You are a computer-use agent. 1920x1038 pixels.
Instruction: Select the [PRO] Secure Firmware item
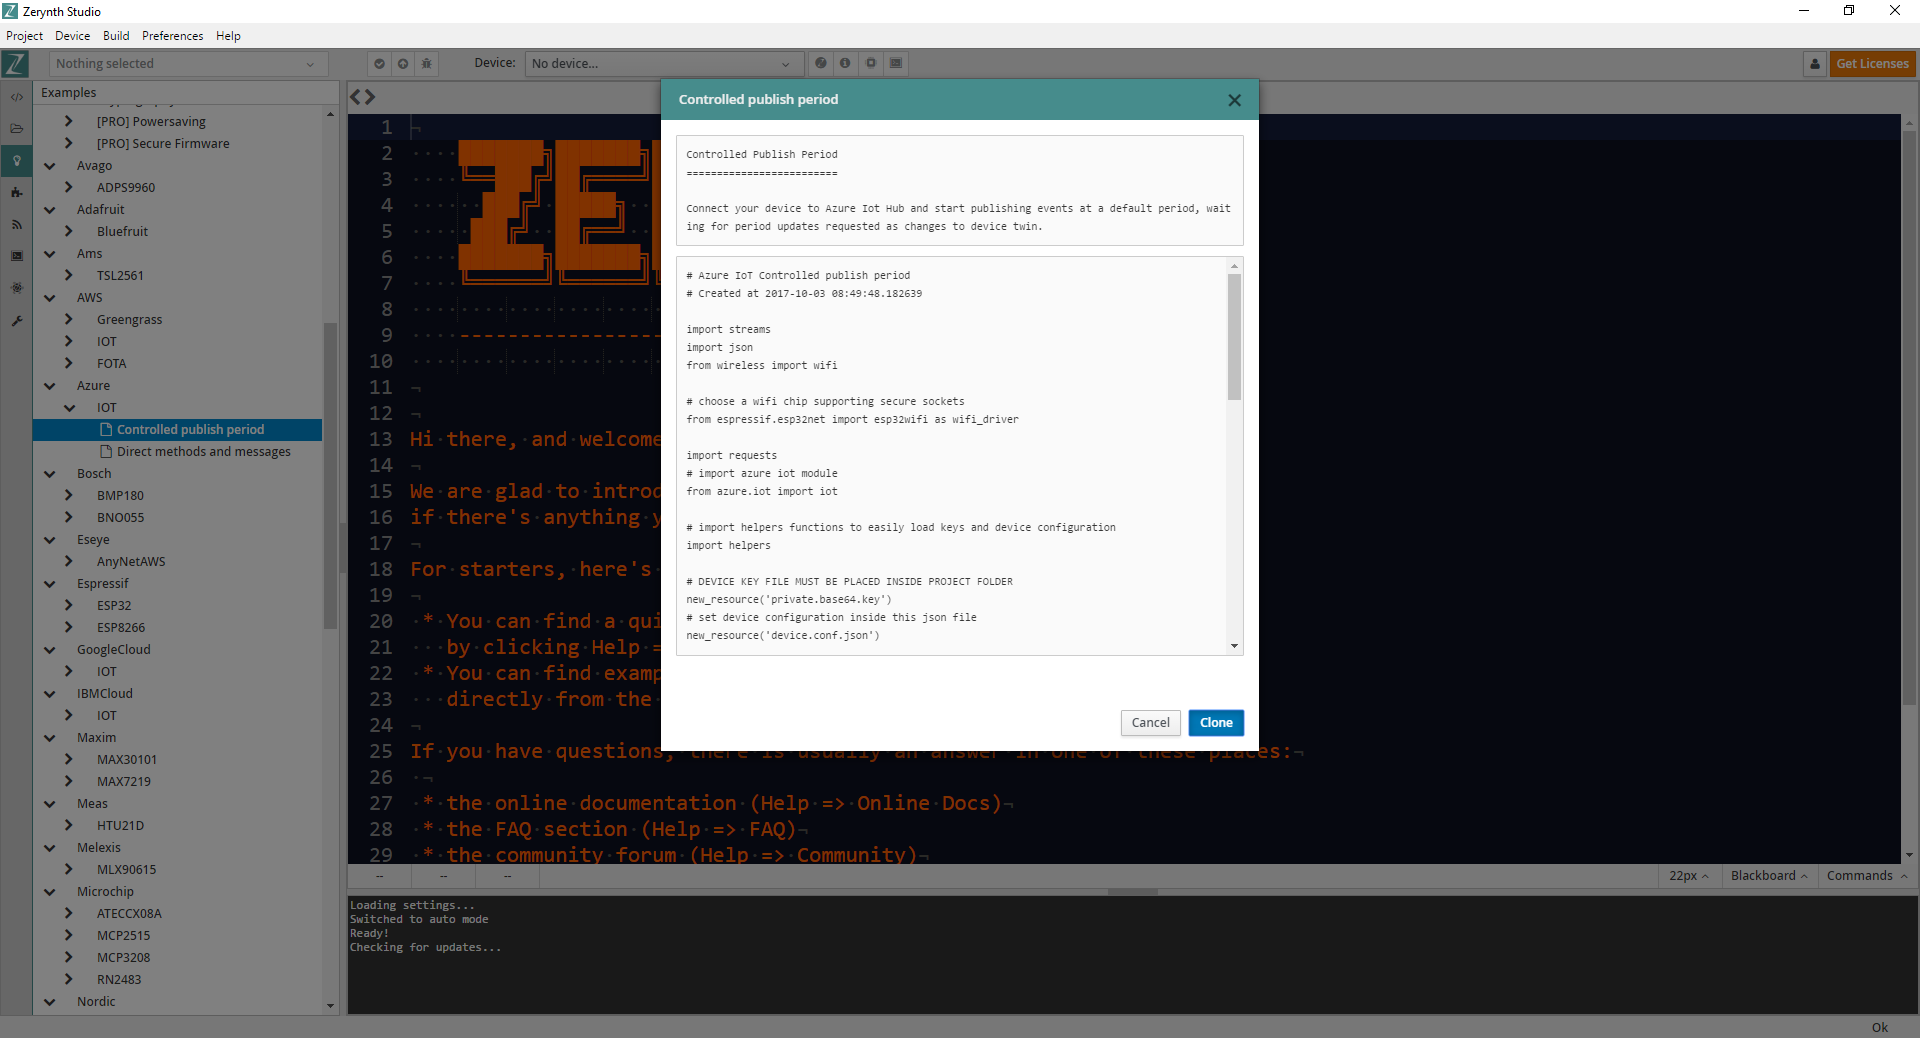(x=163, y=144)
